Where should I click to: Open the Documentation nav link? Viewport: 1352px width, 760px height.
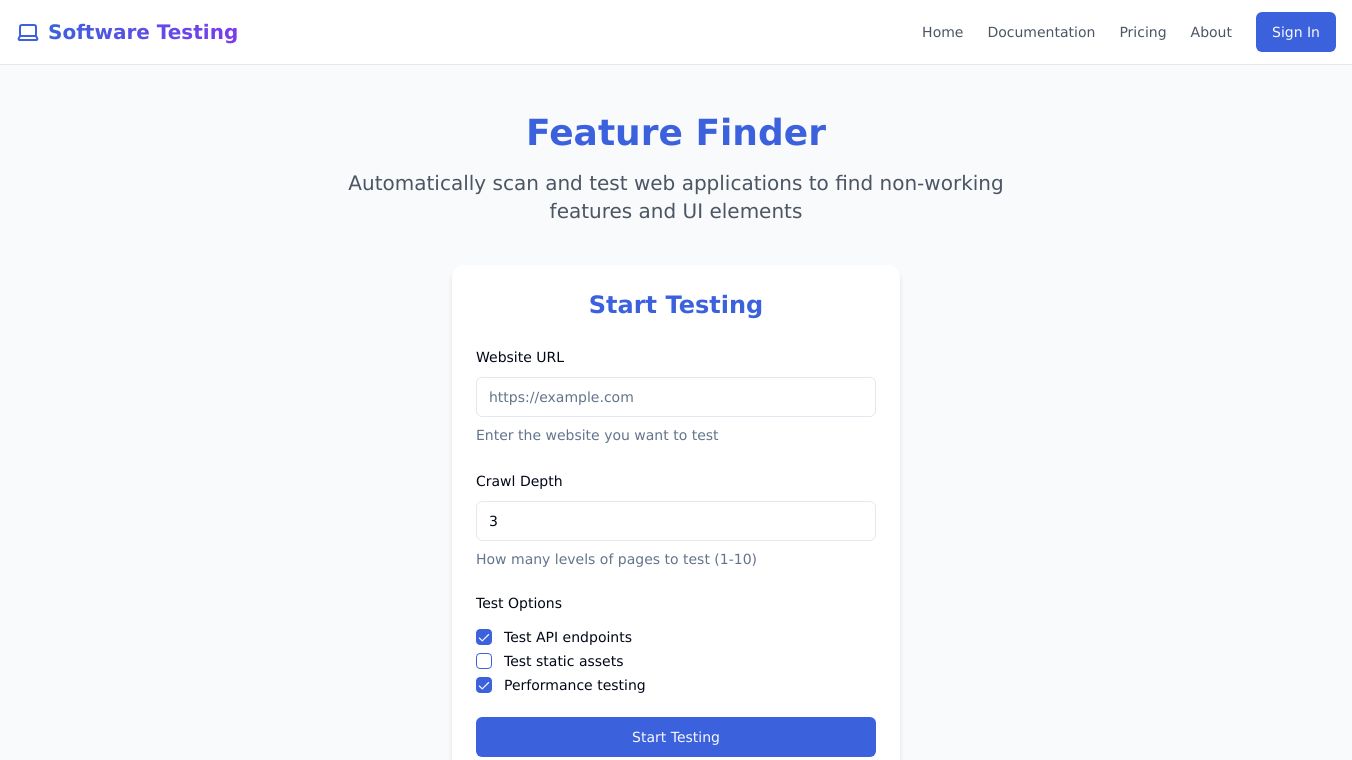pos(1041,32)
